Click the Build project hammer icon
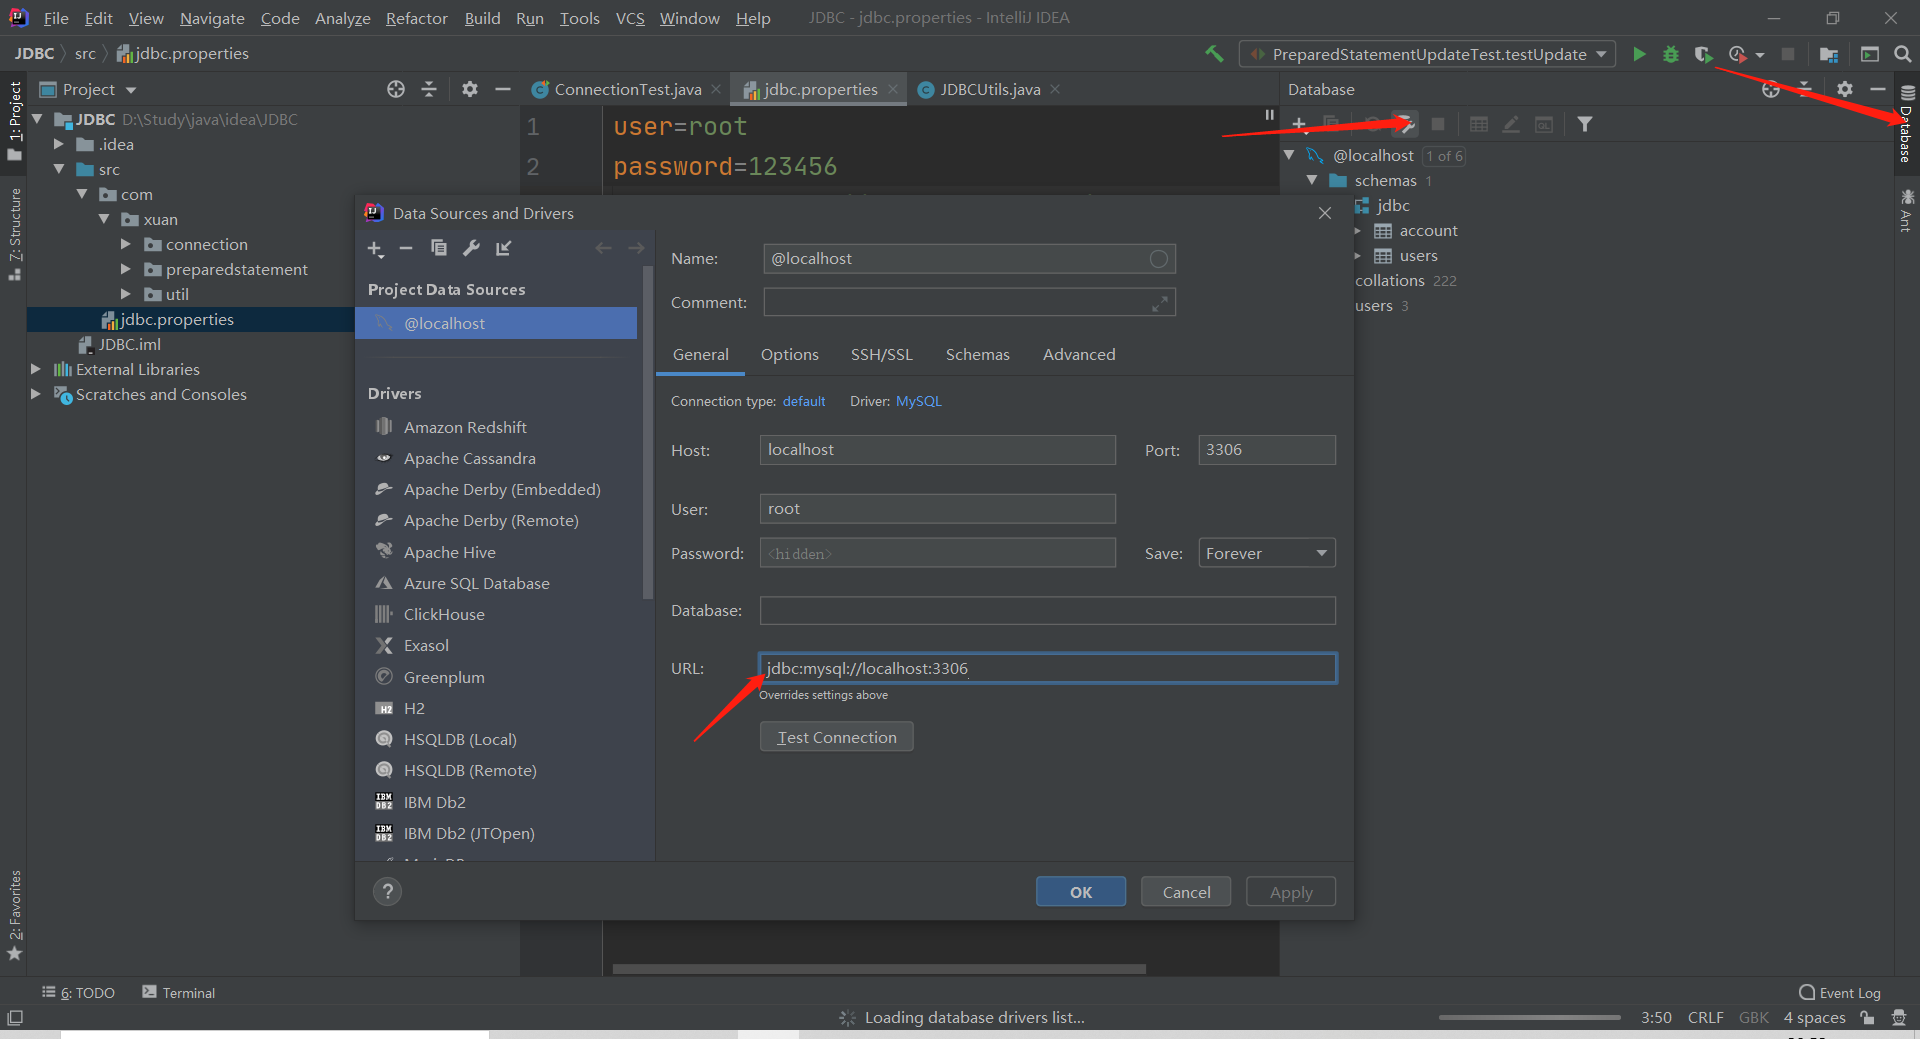 coord(1214,54)
